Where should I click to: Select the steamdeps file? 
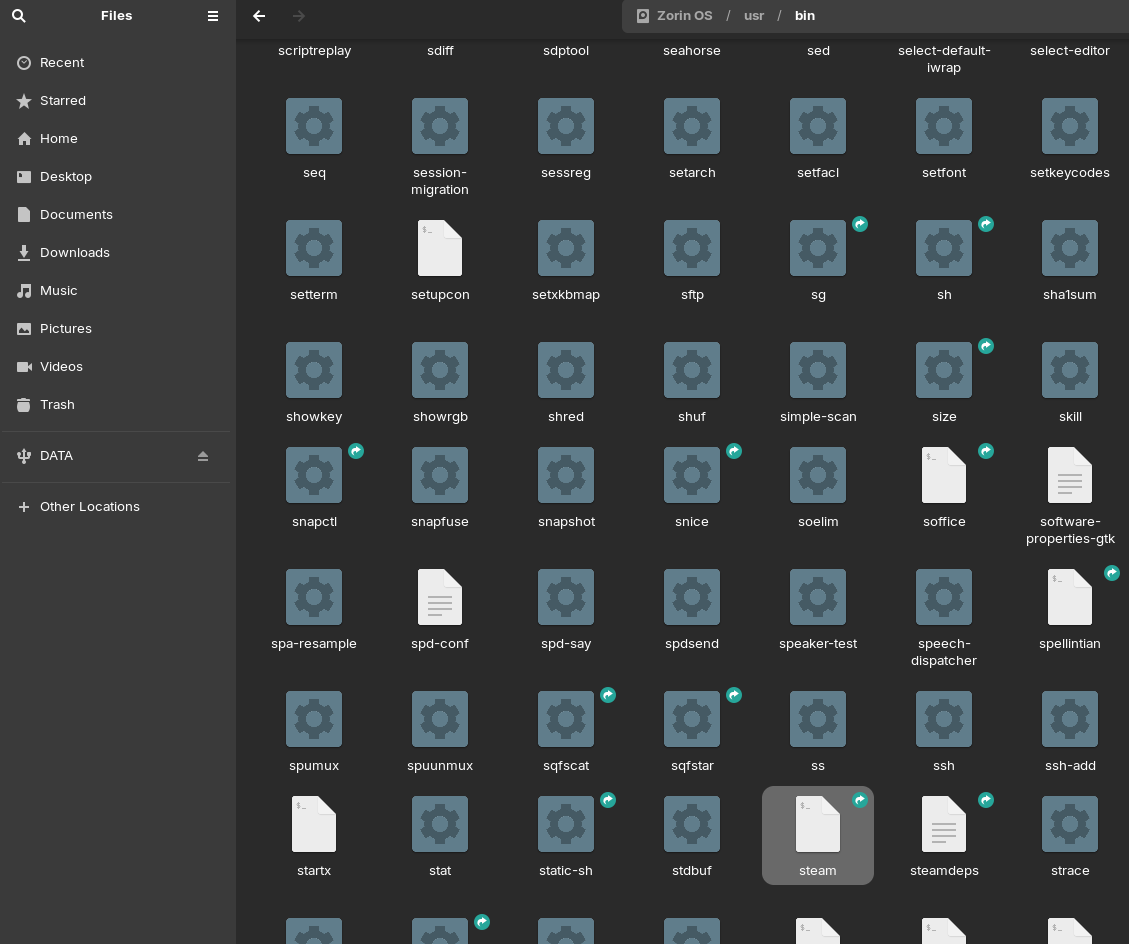(944, 824)
